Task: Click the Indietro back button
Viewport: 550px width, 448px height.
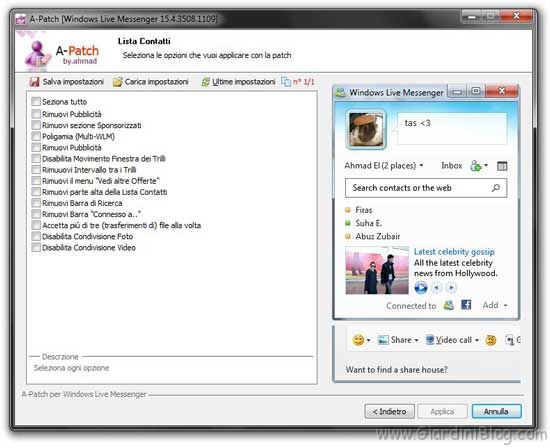Action: (389, 411)
